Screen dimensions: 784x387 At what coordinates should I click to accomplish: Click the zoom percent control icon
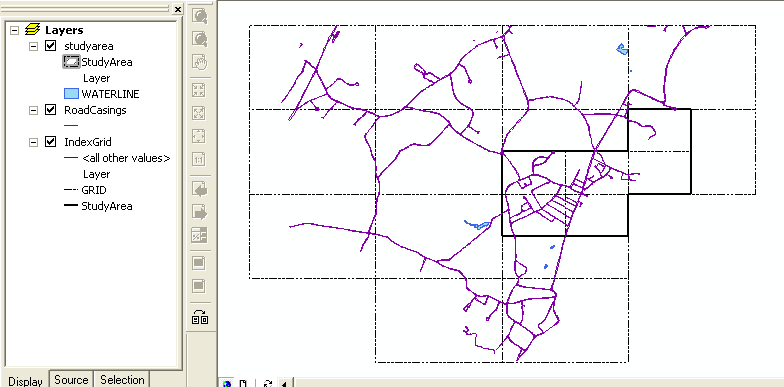[200, 236]
